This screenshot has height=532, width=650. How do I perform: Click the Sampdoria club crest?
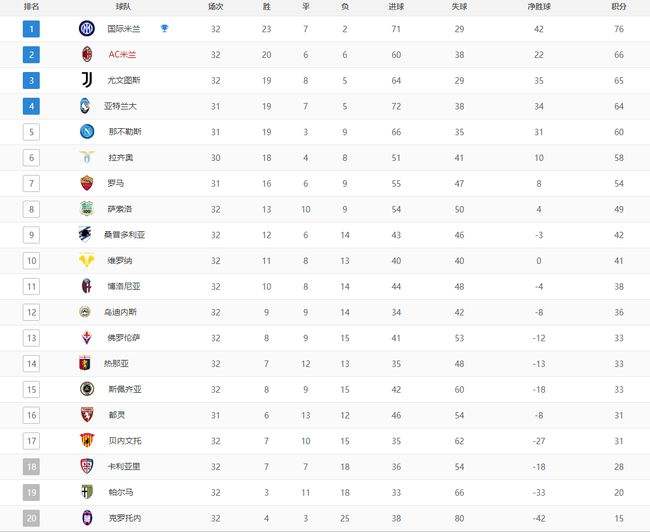[85, 235]
